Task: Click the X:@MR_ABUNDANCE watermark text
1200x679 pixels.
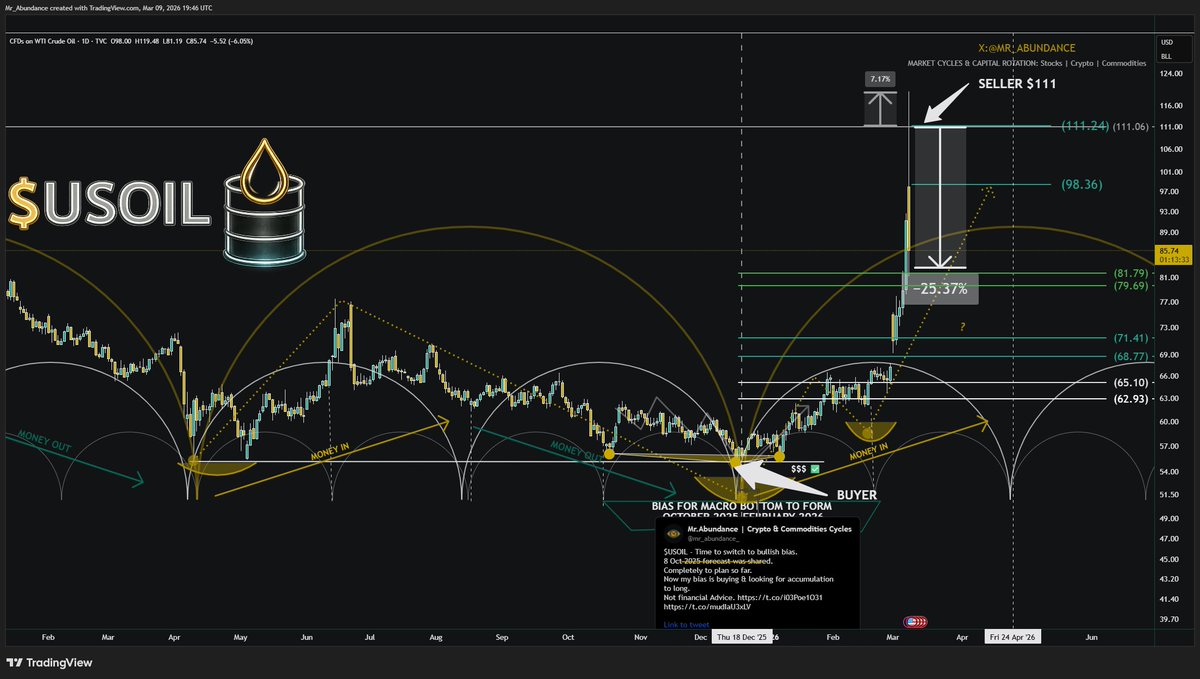Action: tap(1028, 47)
